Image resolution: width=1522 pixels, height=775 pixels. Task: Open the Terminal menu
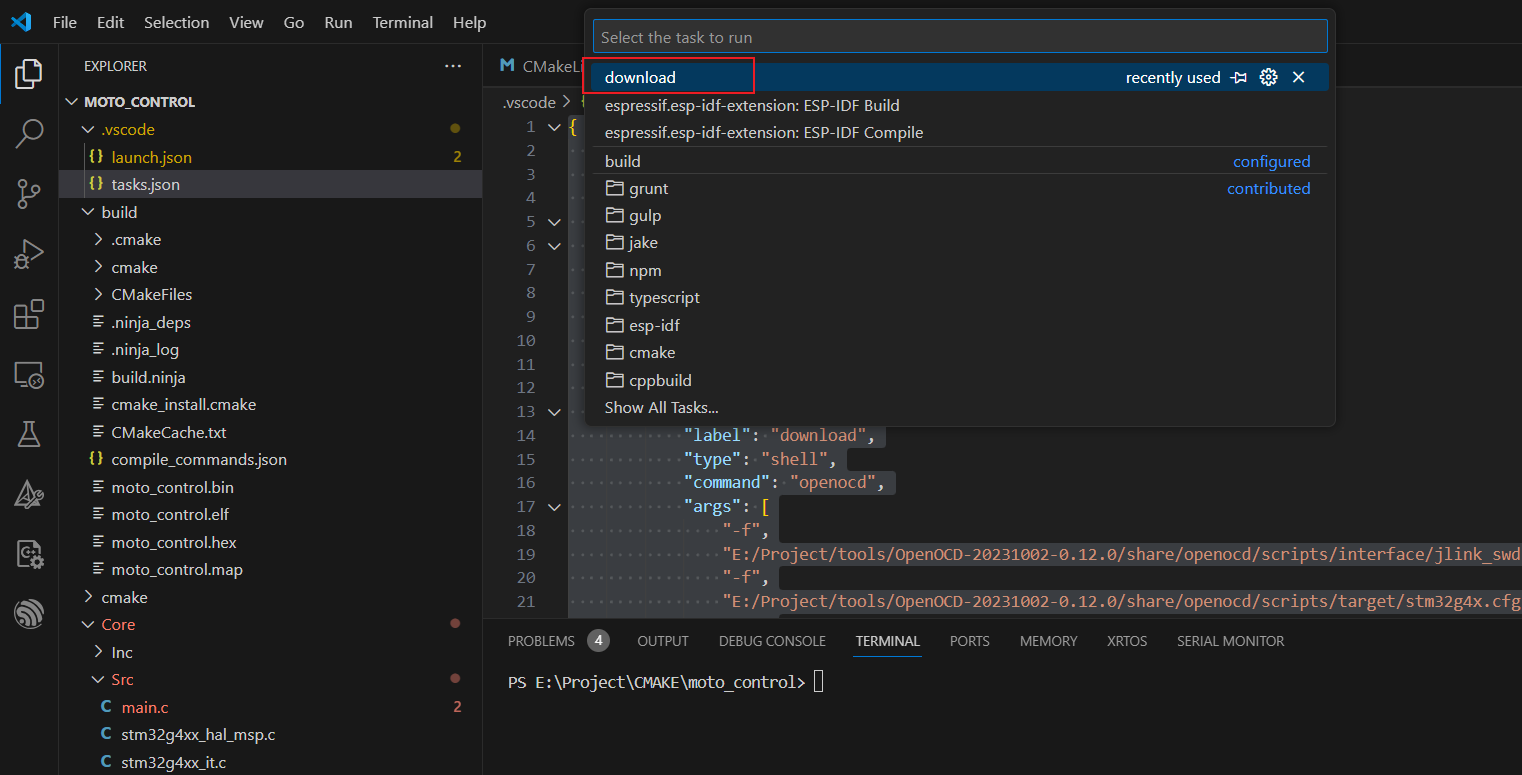point(402,22)
